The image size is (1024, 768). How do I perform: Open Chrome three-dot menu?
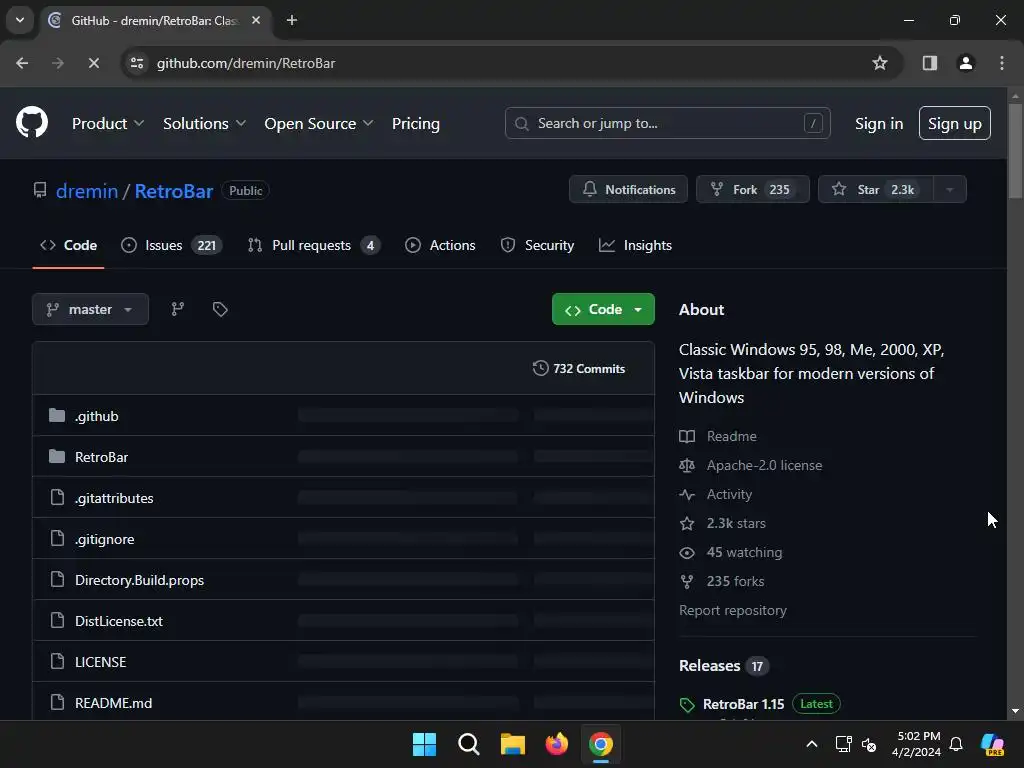(x=1002, y=63)
